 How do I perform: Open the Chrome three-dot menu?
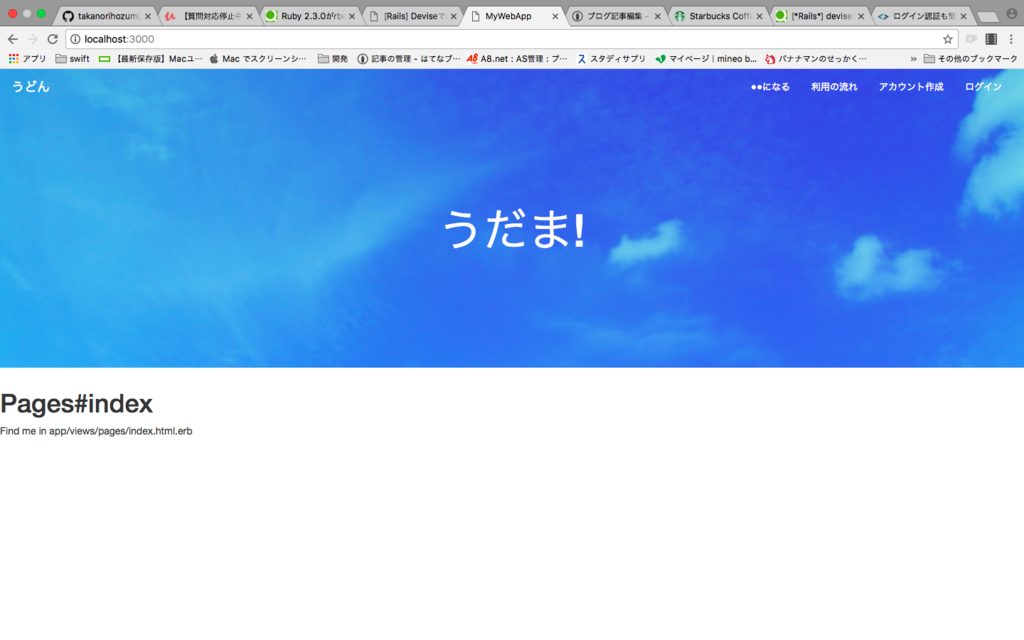point(1011,39)
